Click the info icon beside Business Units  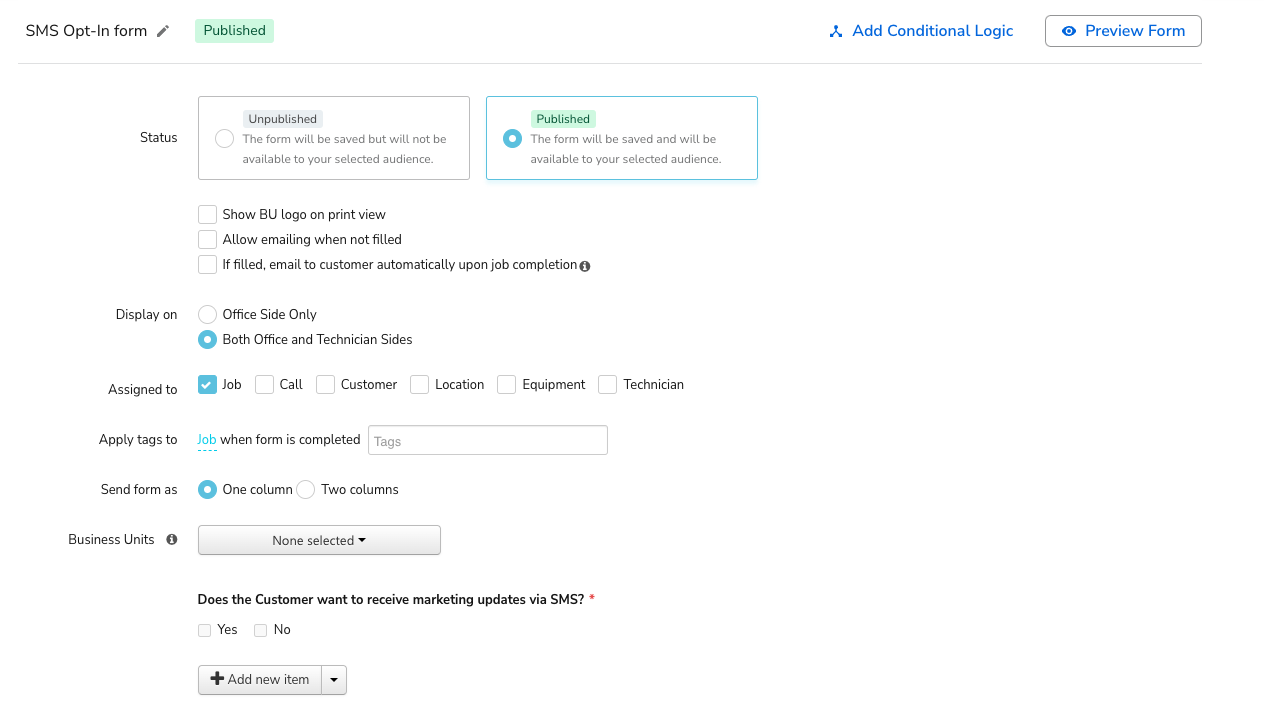(171, 539)
